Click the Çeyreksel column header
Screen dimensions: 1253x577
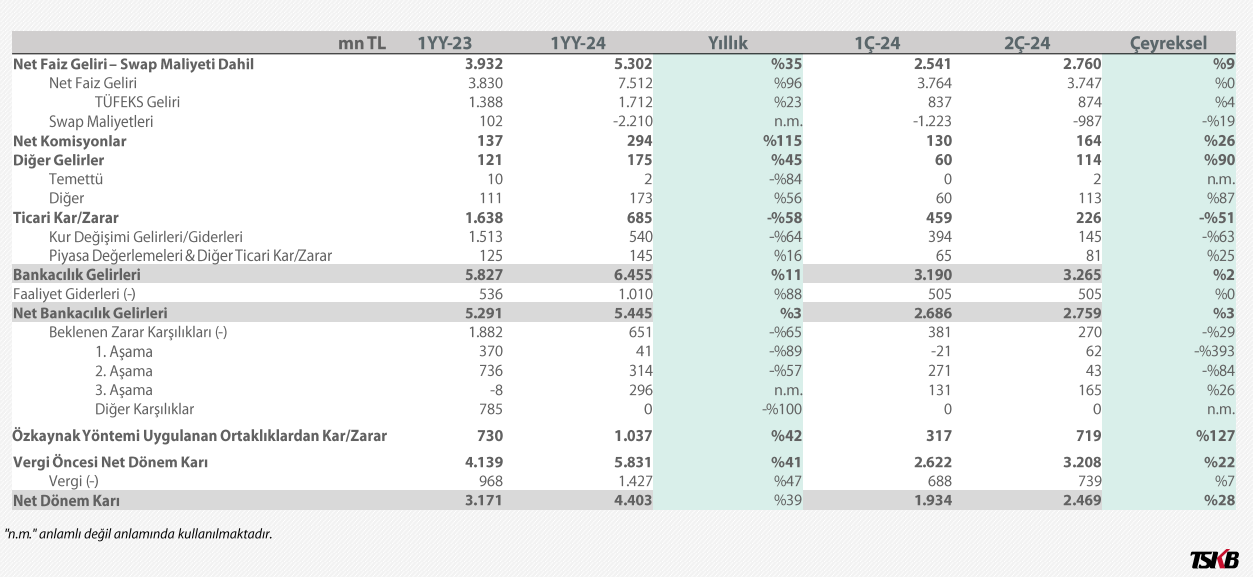point(1168,43)
